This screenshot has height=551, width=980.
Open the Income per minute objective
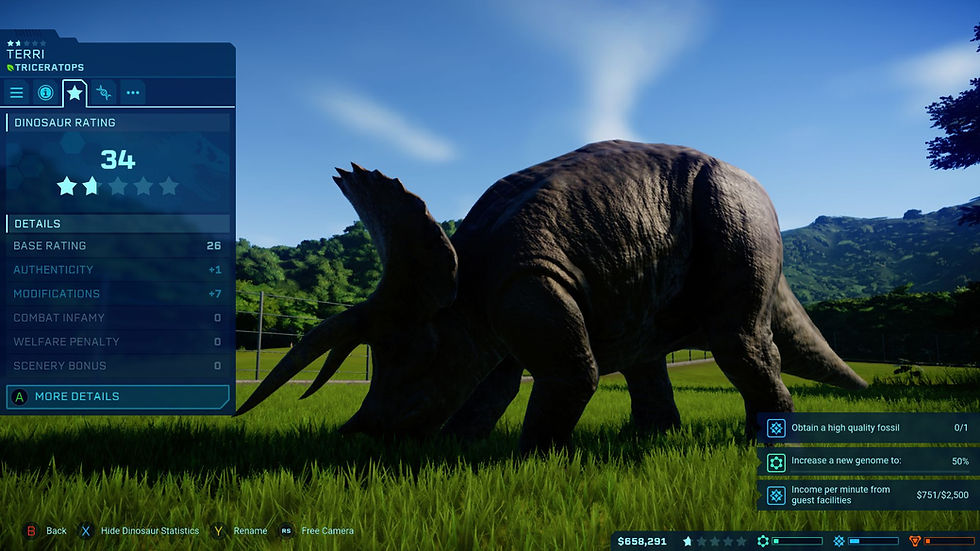click(x=868, y=495)
